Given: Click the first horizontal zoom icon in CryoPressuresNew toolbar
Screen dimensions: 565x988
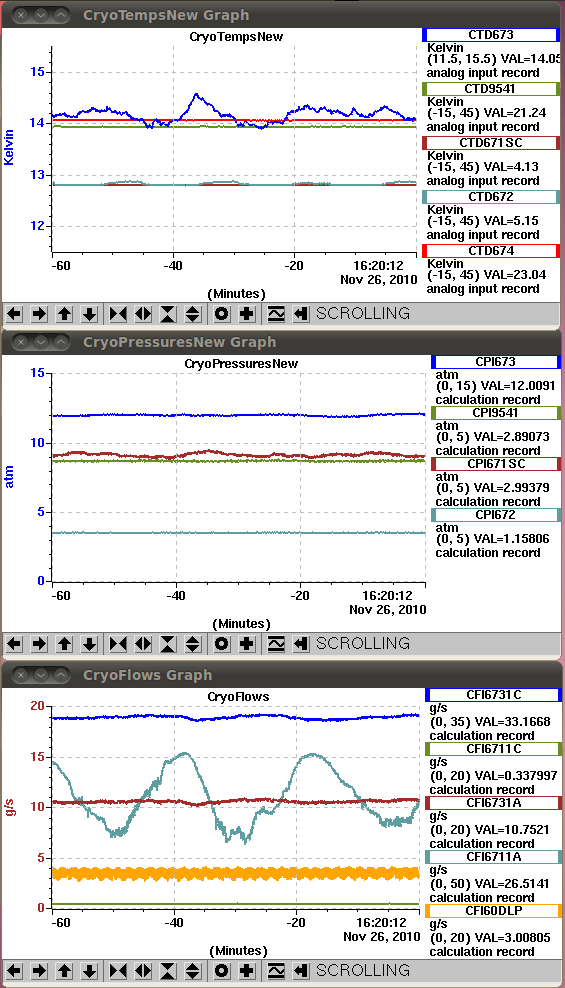Looking at the screenshot, I should point(118,643).
